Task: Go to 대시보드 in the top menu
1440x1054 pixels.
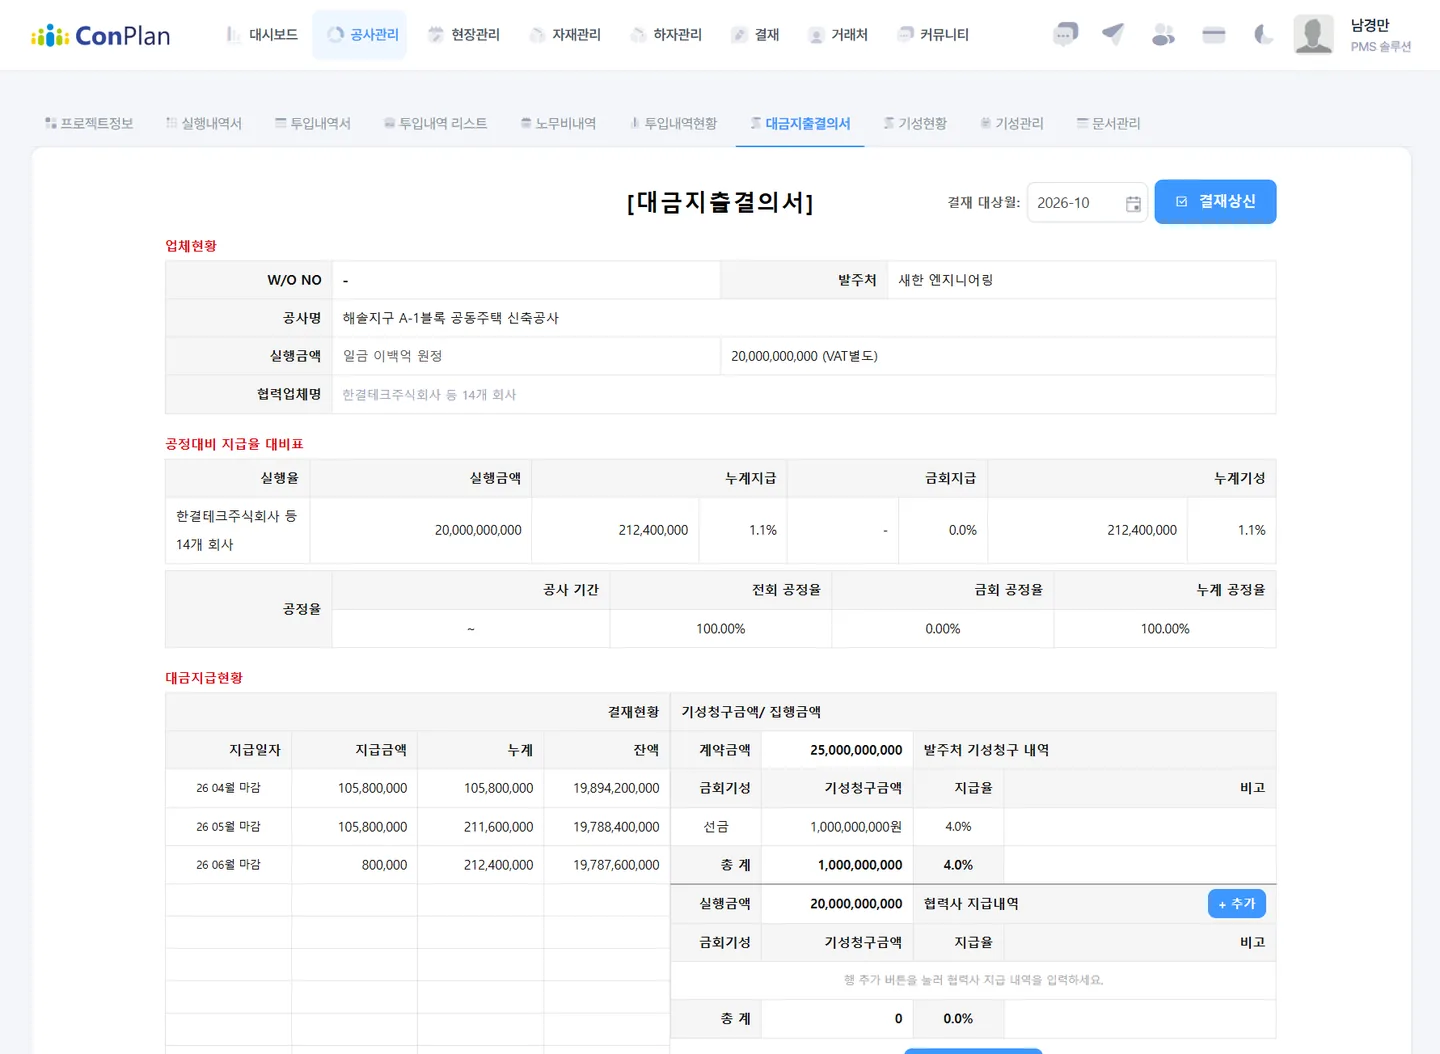Action: coord(262,35)
